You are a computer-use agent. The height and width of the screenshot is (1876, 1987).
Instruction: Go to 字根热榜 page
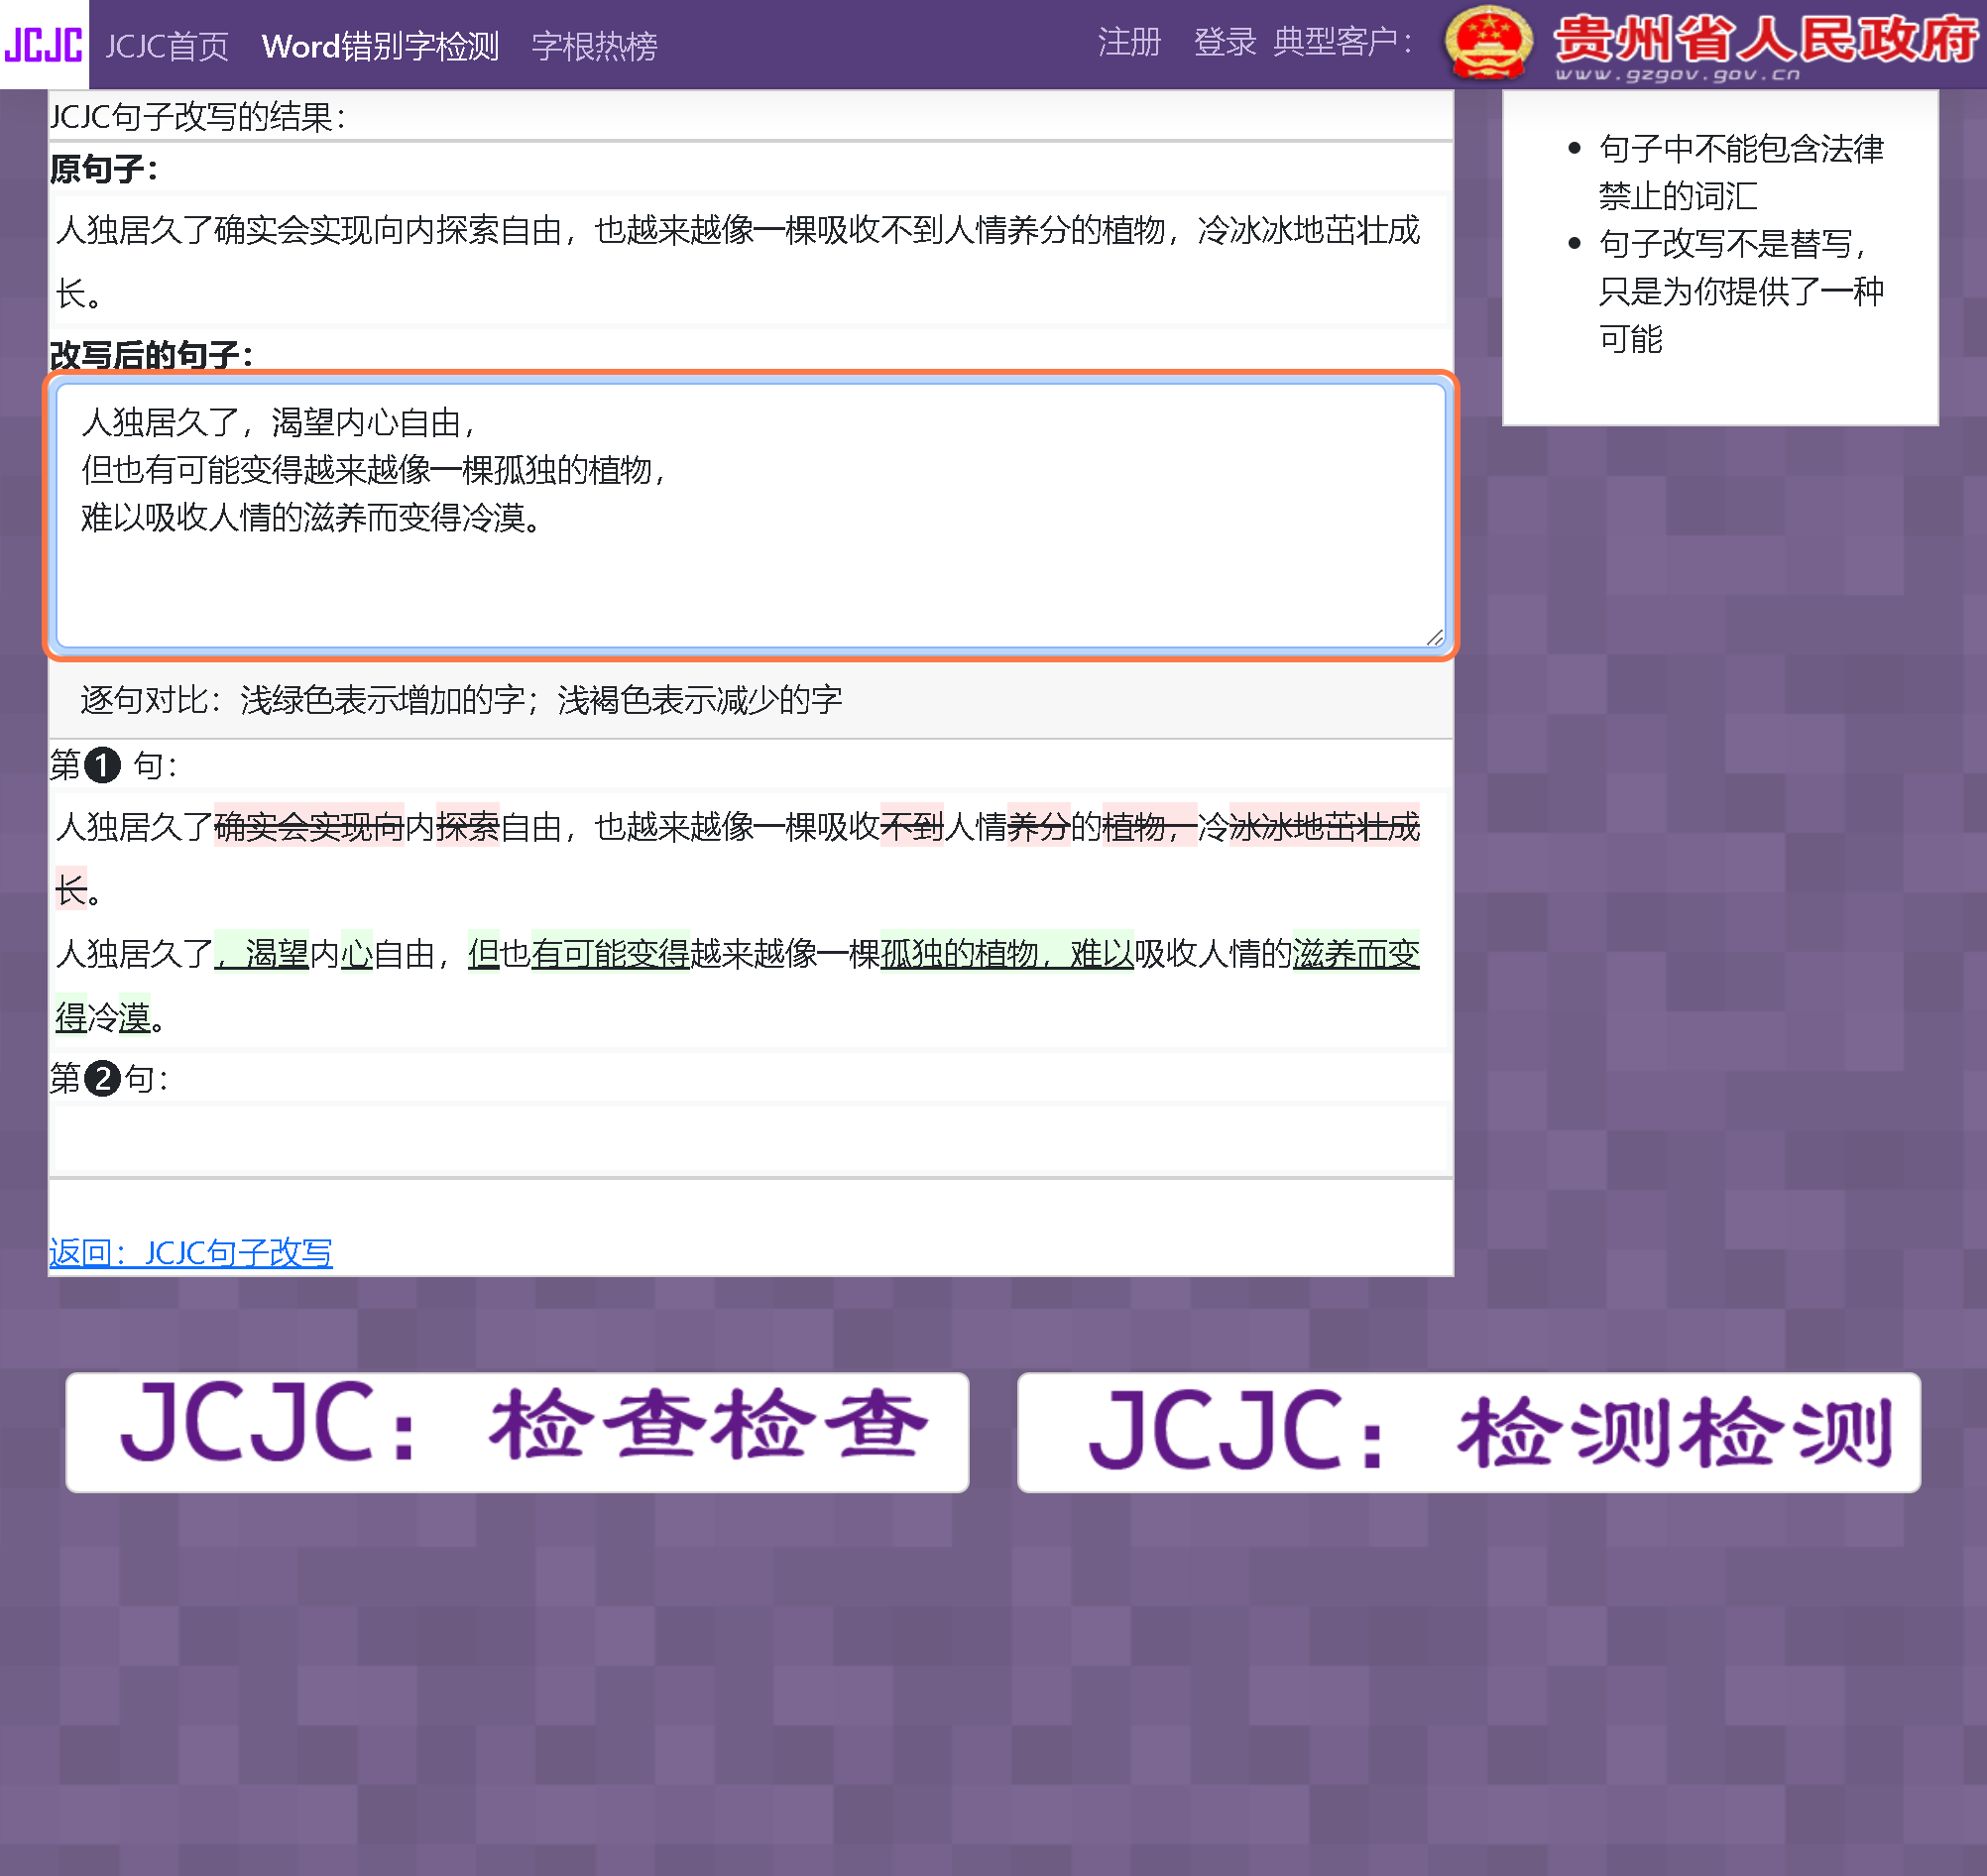coord(594,46)
